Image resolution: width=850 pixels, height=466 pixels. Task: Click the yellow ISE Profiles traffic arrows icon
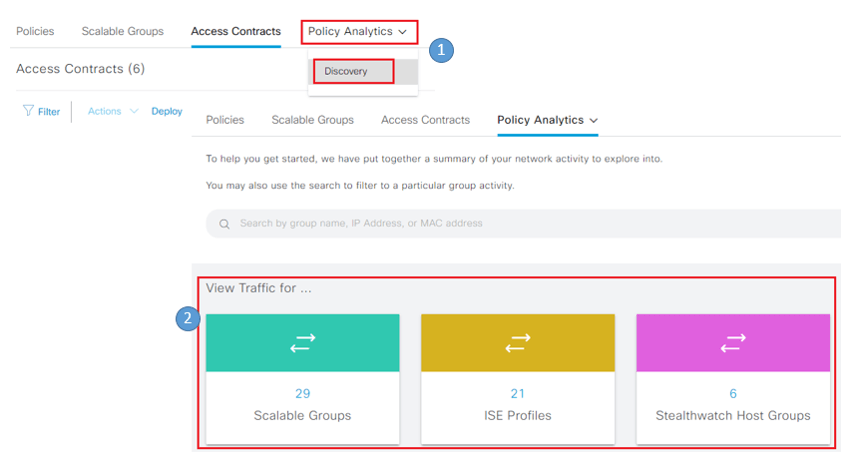click(x=518, y=343)
